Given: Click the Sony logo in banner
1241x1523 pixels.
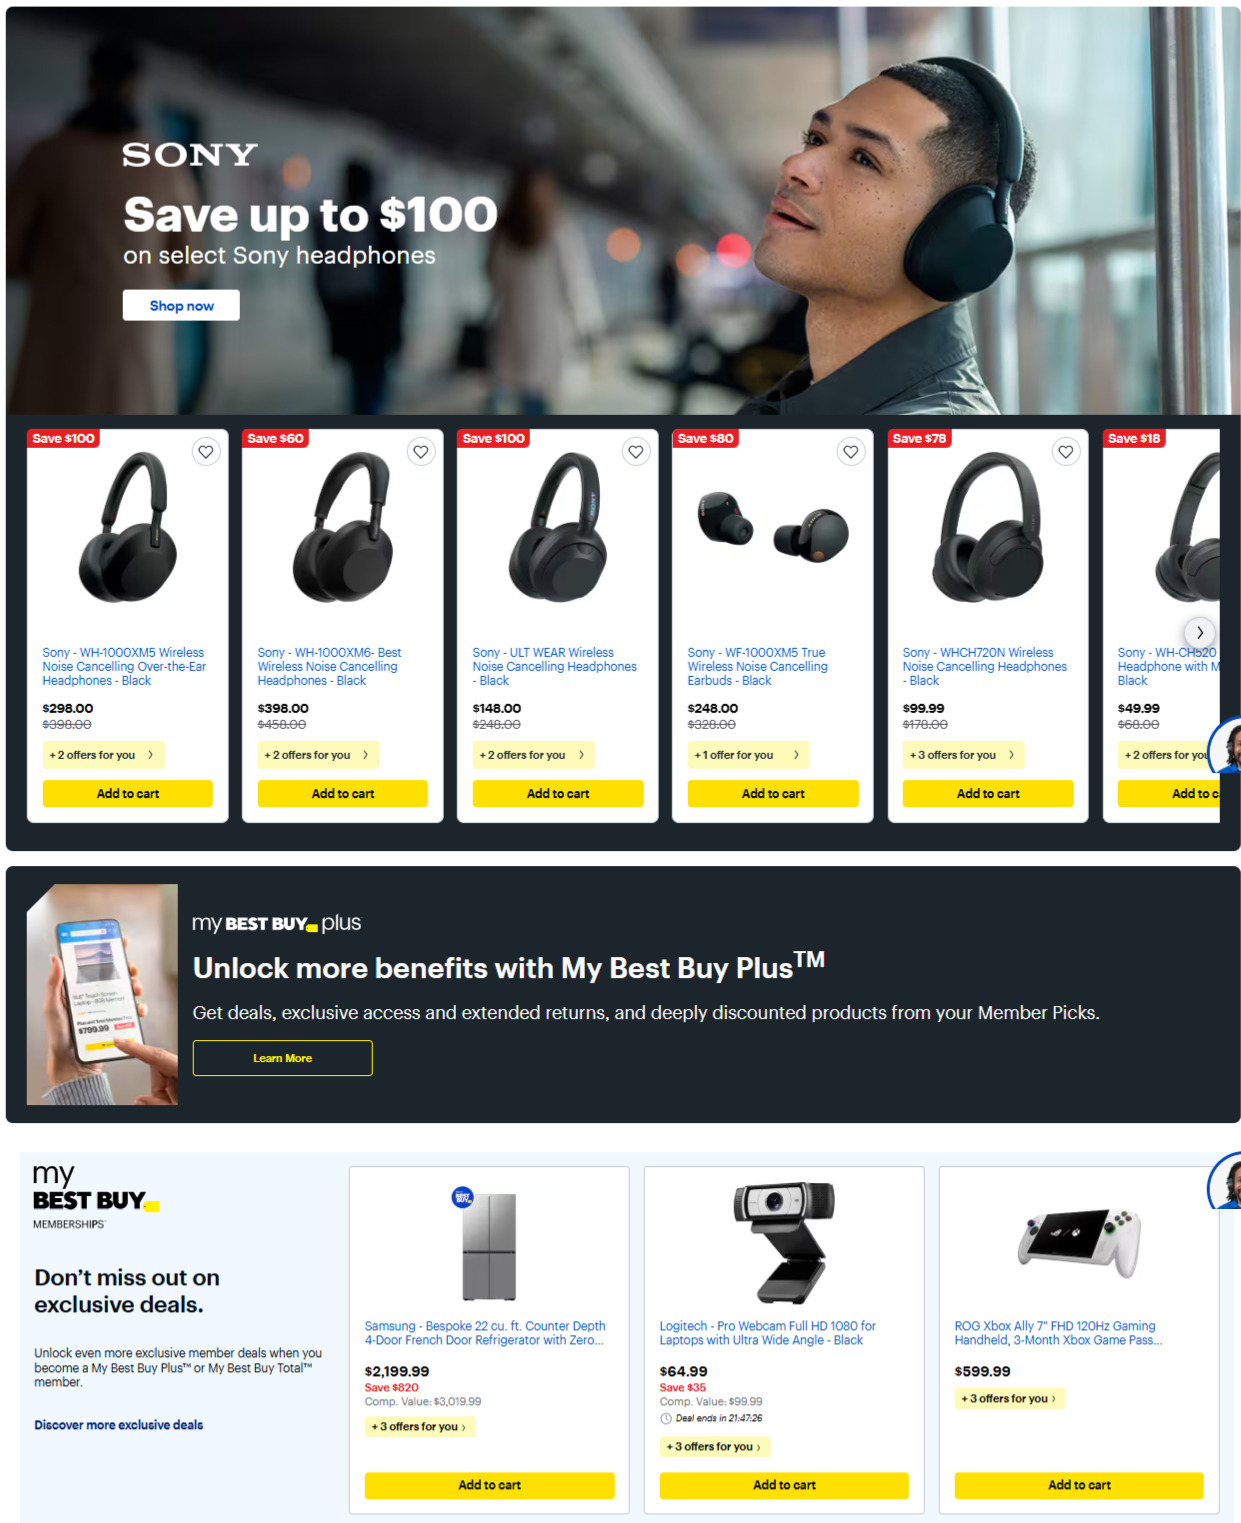Looking at the screenshot, I should 190,154.
